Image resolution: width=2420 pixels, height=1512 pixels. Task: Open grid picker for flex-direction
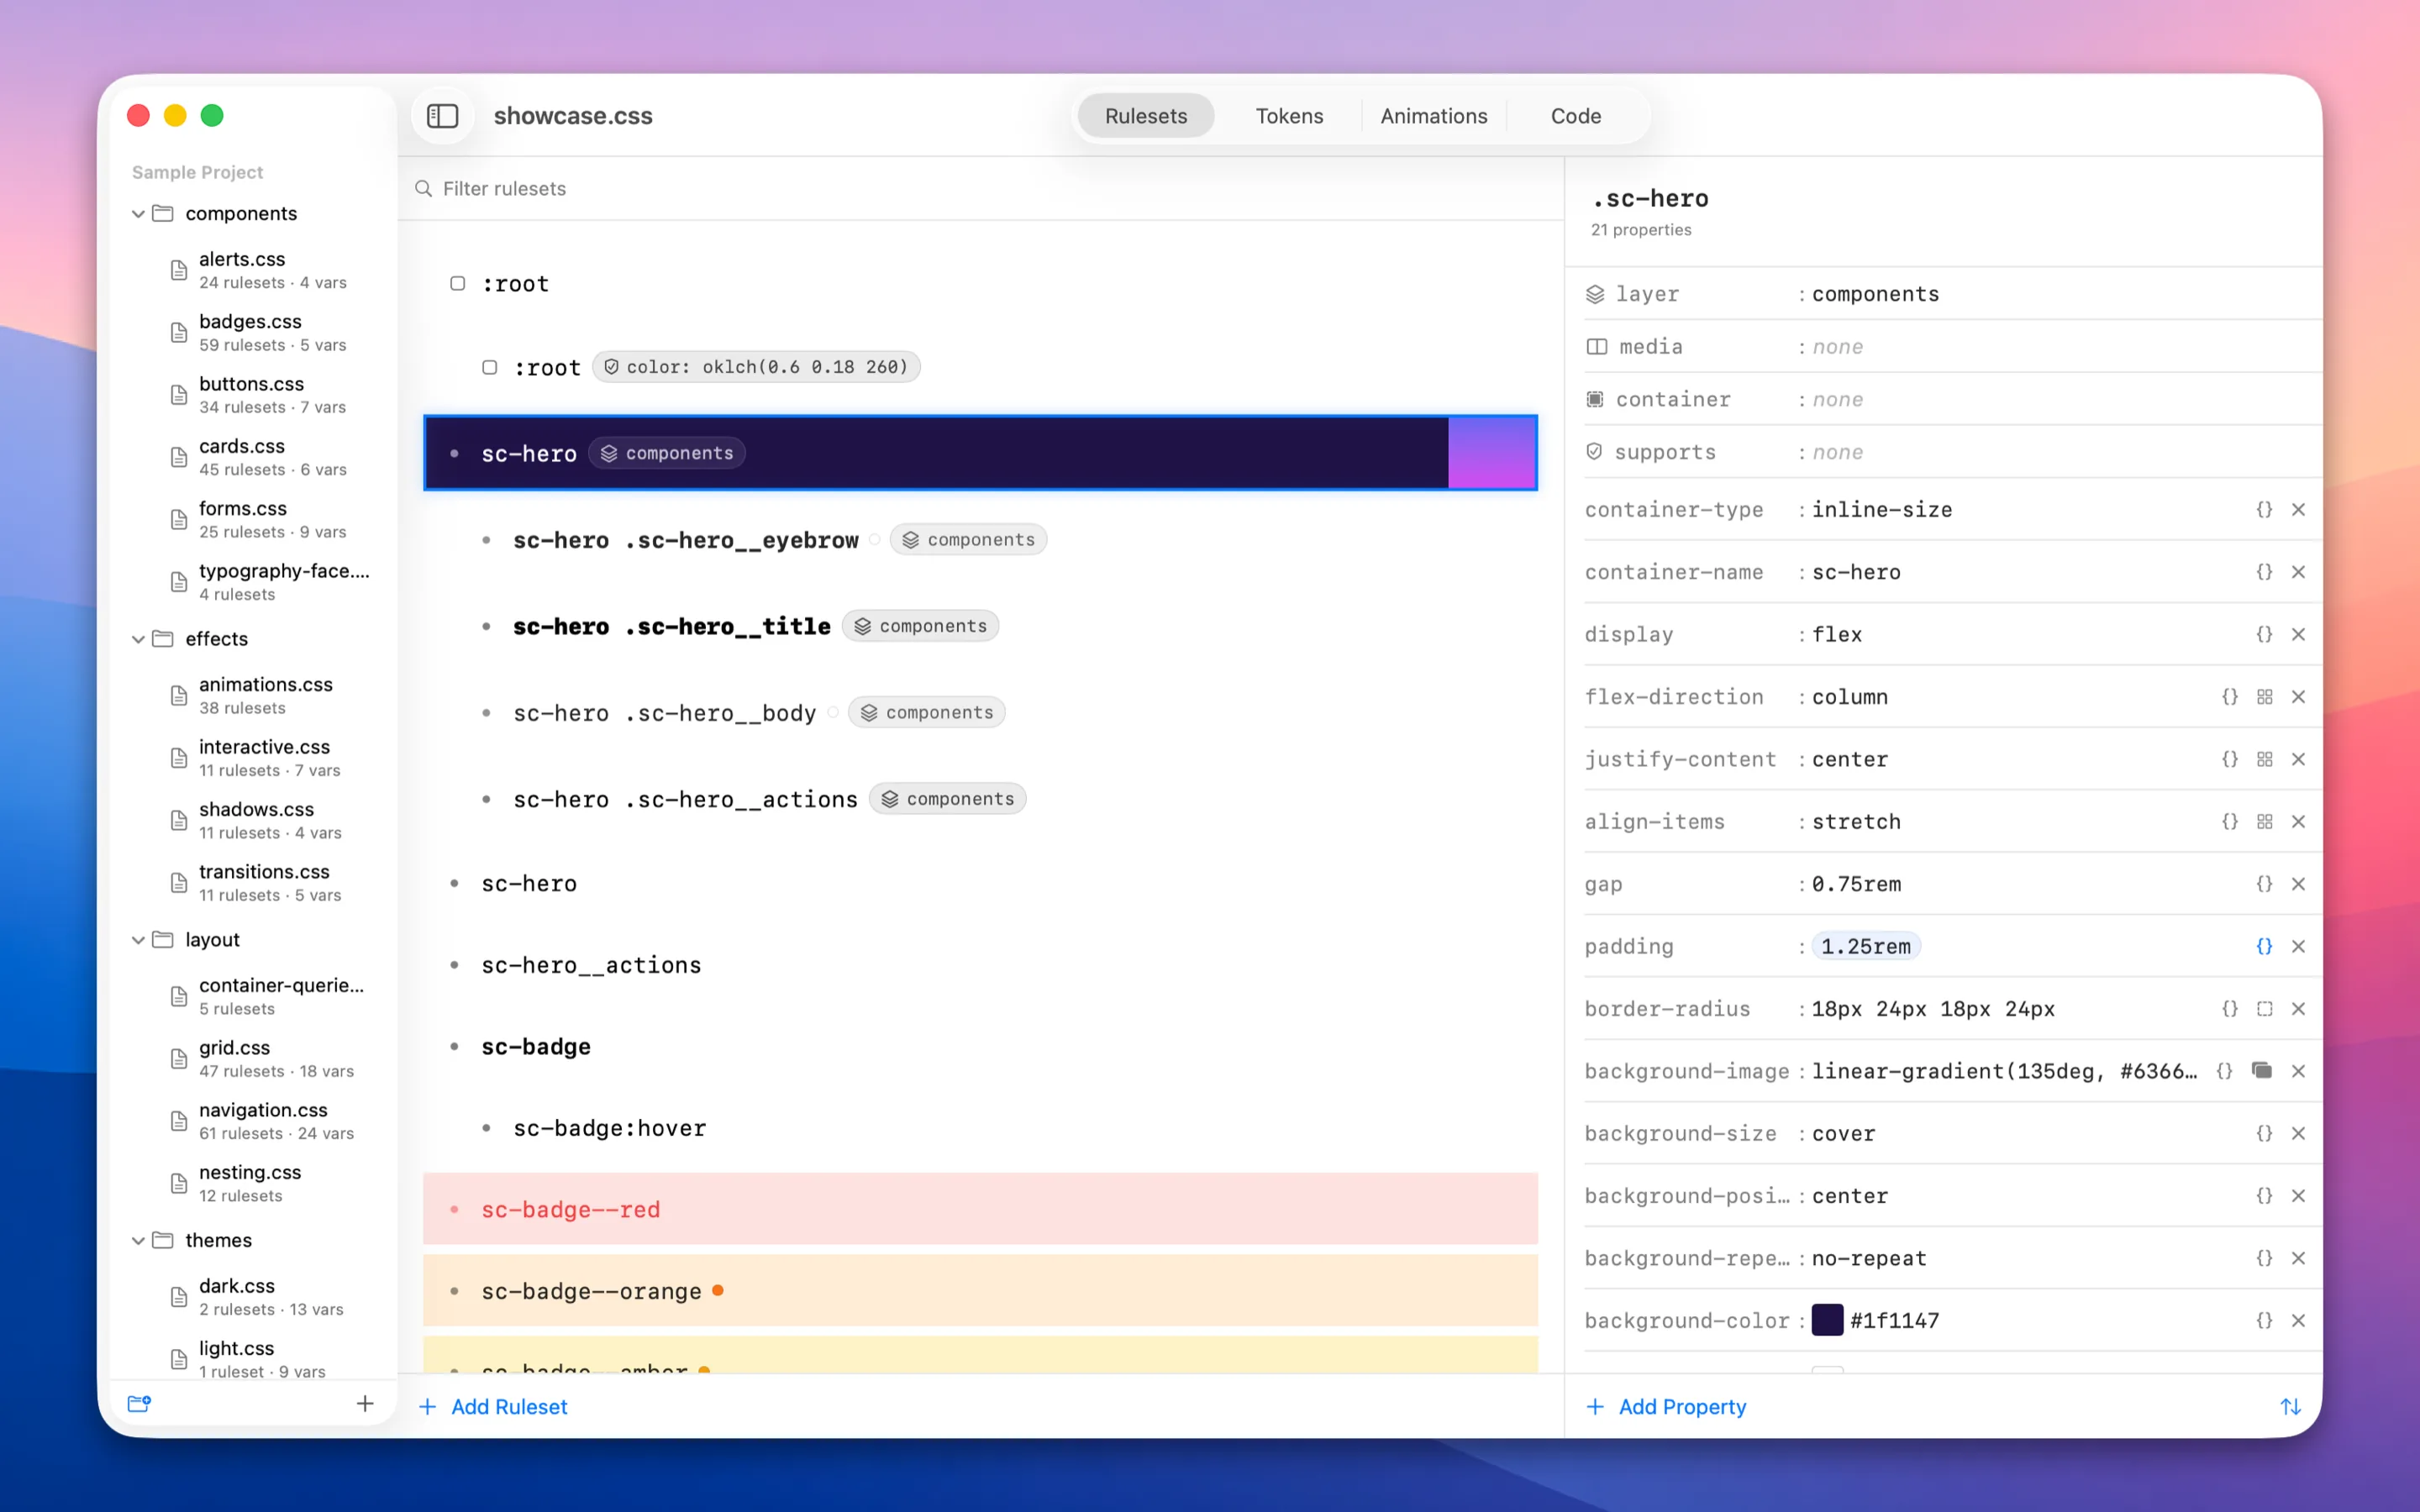pos(2264,697)
